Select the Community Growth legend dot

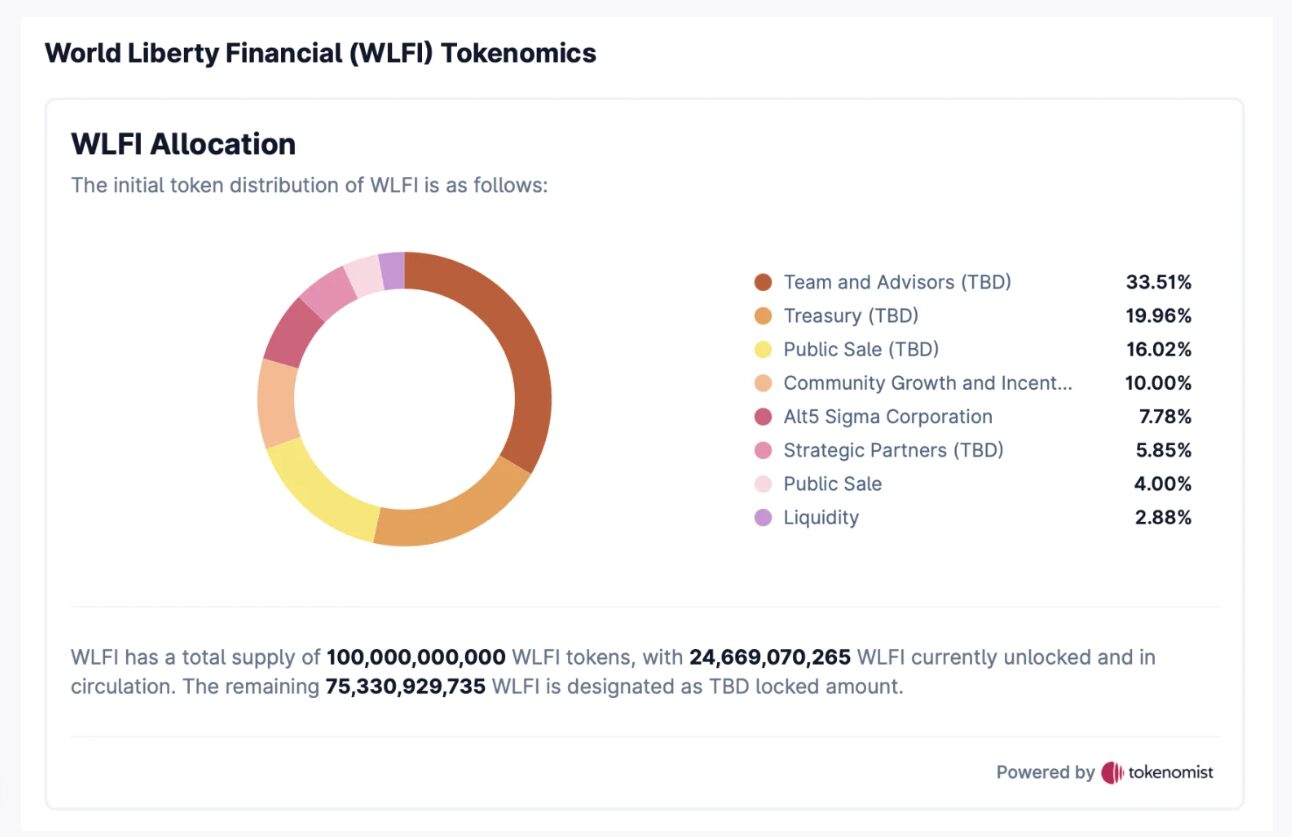pos(763,383)
